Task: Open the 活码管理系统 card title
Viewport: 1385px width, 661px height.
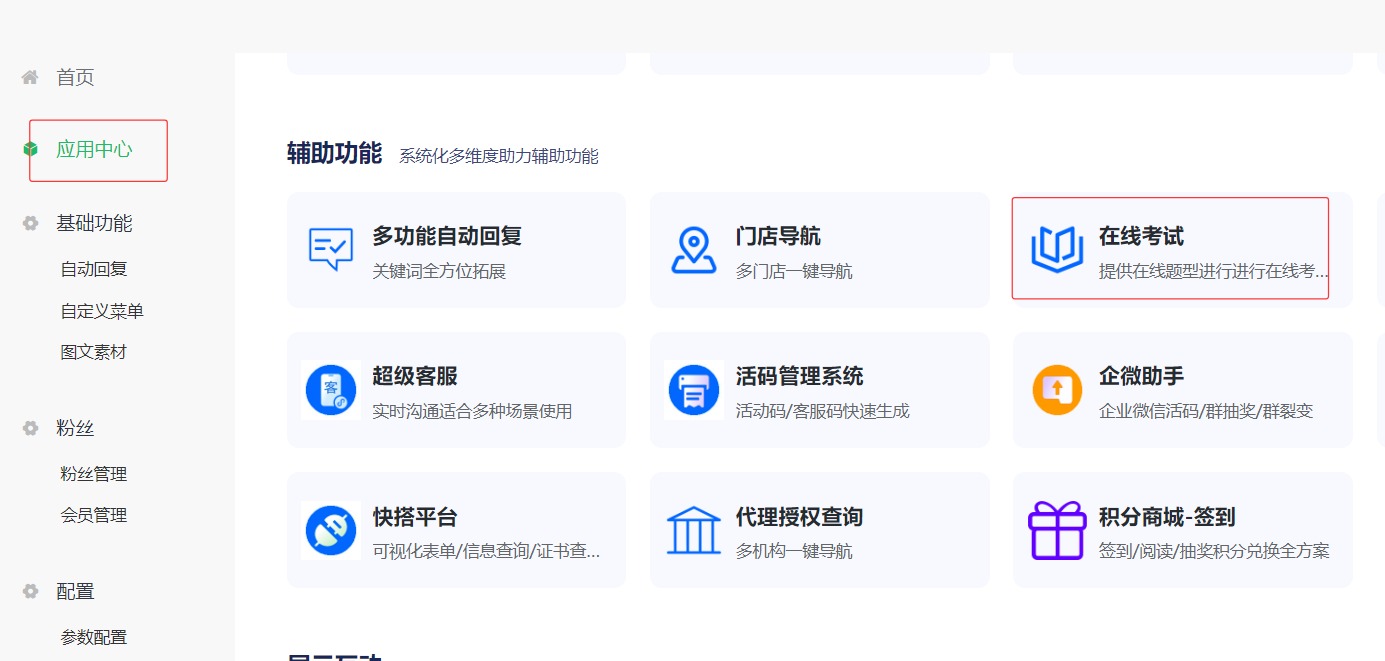Action: point(799,376)
